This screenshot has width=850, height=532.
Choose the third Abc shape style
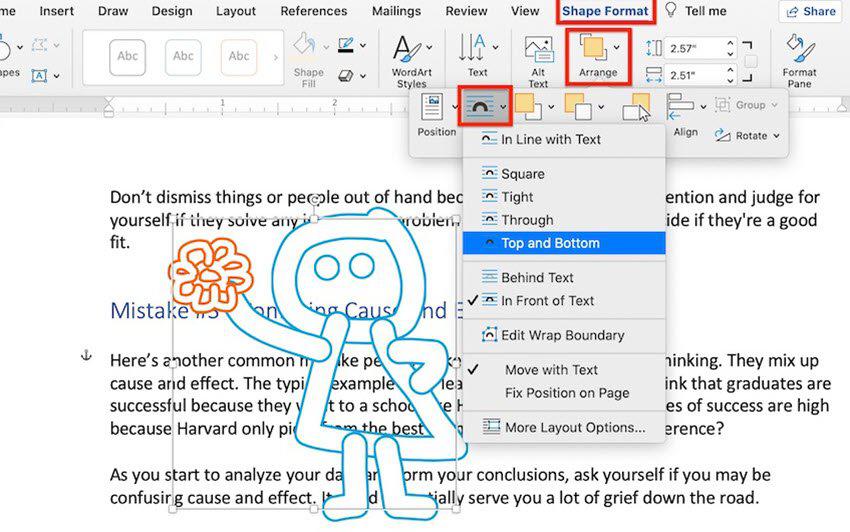coord(239,56)
